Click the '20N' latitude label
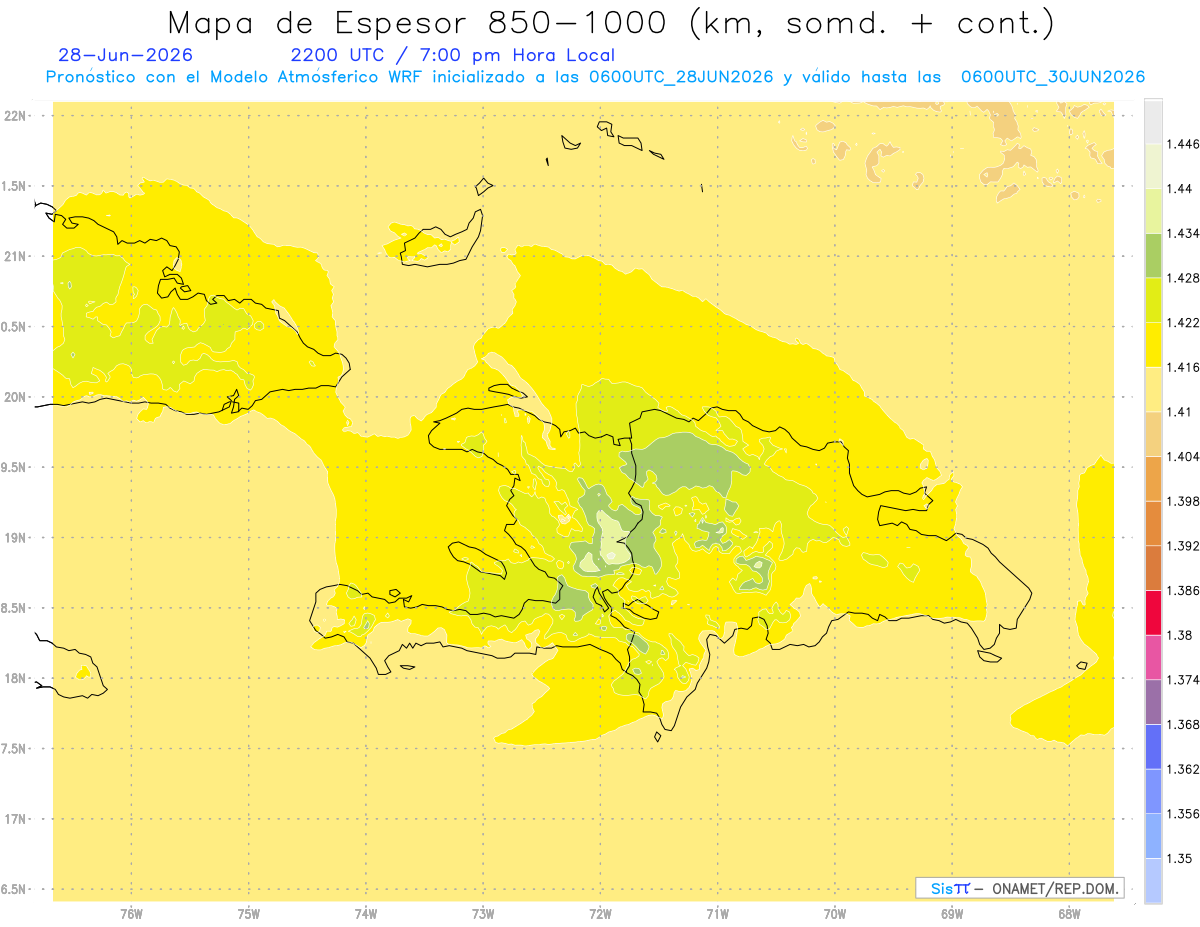1200x927 pixels. tap(15, 397)
